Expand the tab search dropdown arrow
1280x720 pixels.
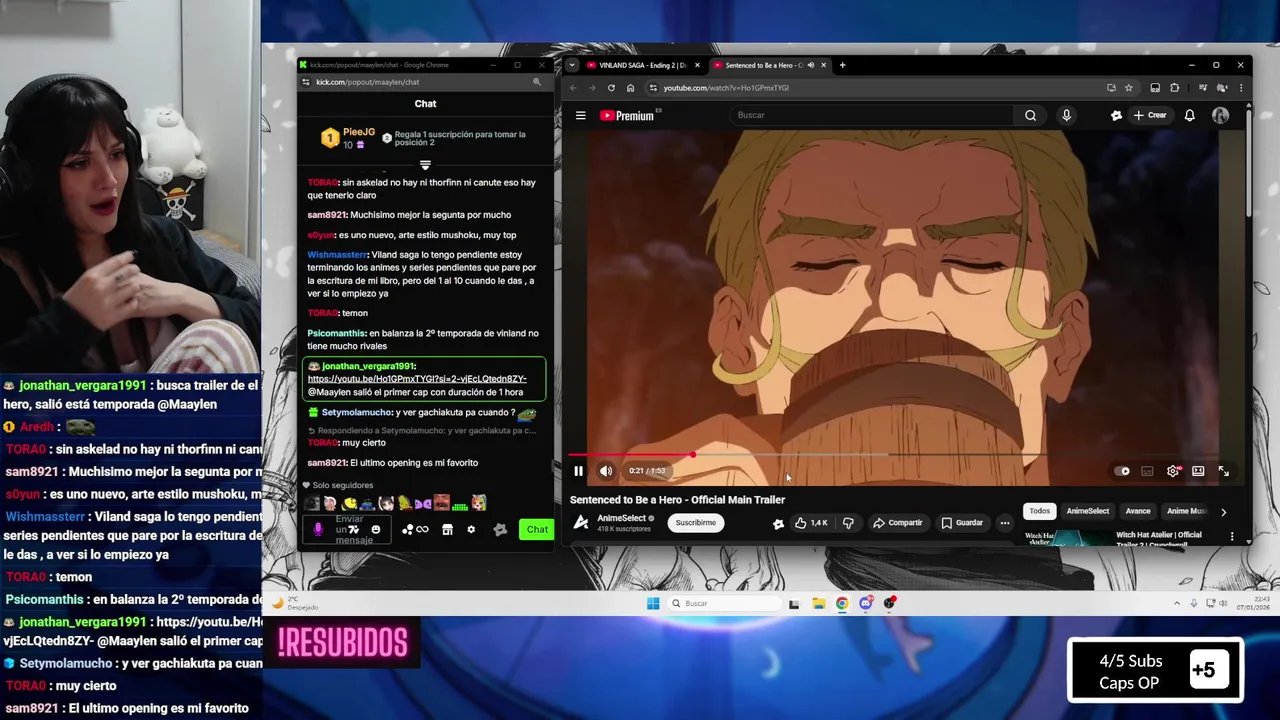pos(571,65)
